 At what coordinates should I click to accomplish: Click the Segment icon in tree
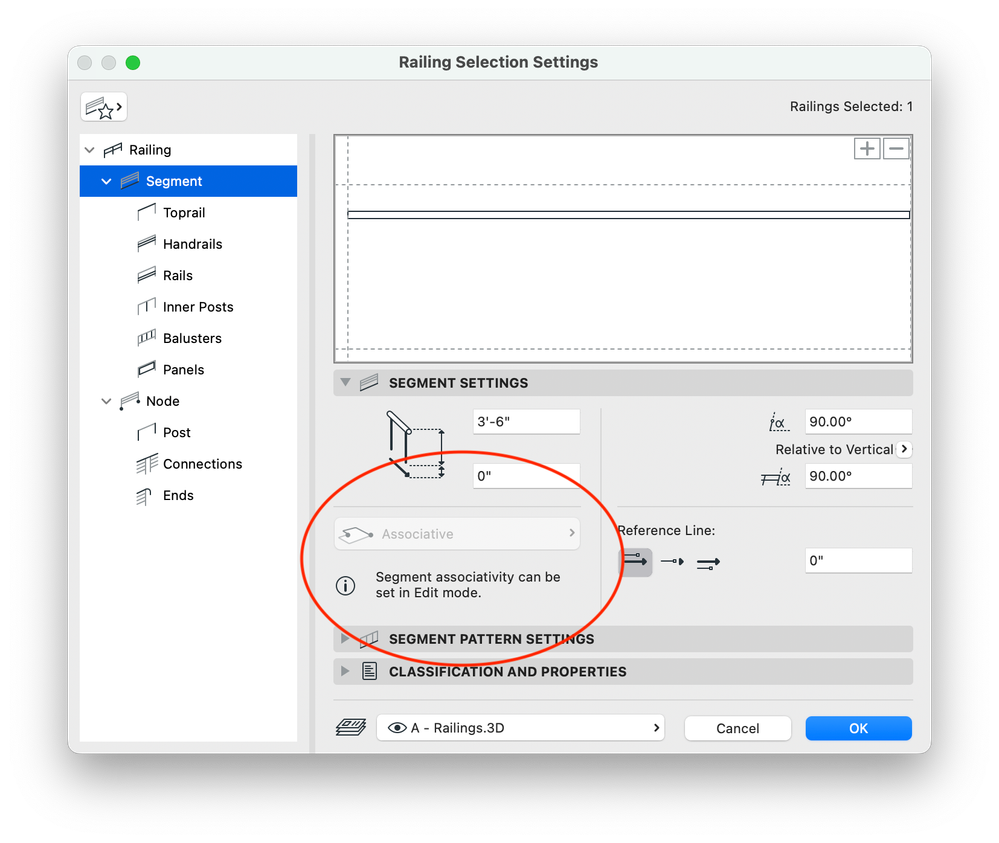click(x=130, y=181)
